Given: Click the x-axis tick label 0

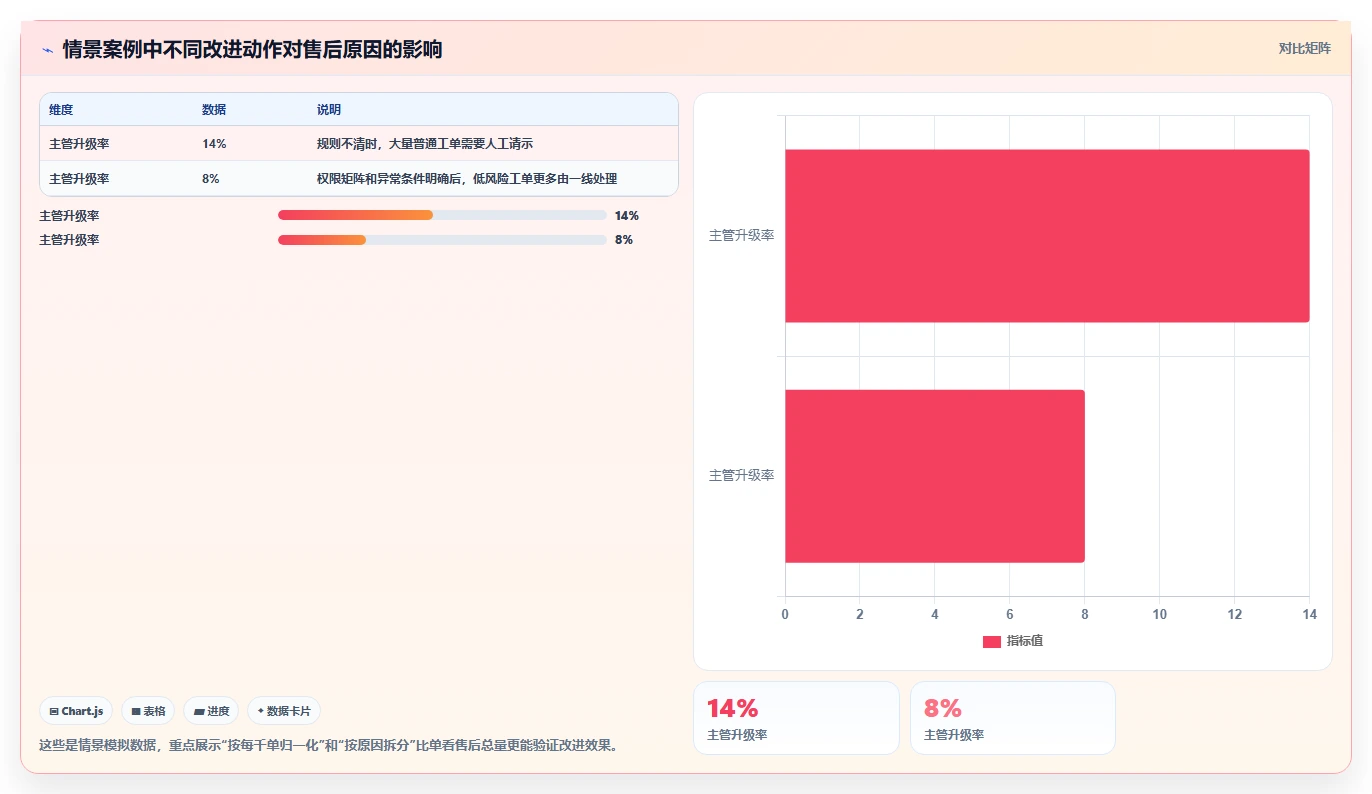Looking at the screenshot, I should tap(785, 614).
